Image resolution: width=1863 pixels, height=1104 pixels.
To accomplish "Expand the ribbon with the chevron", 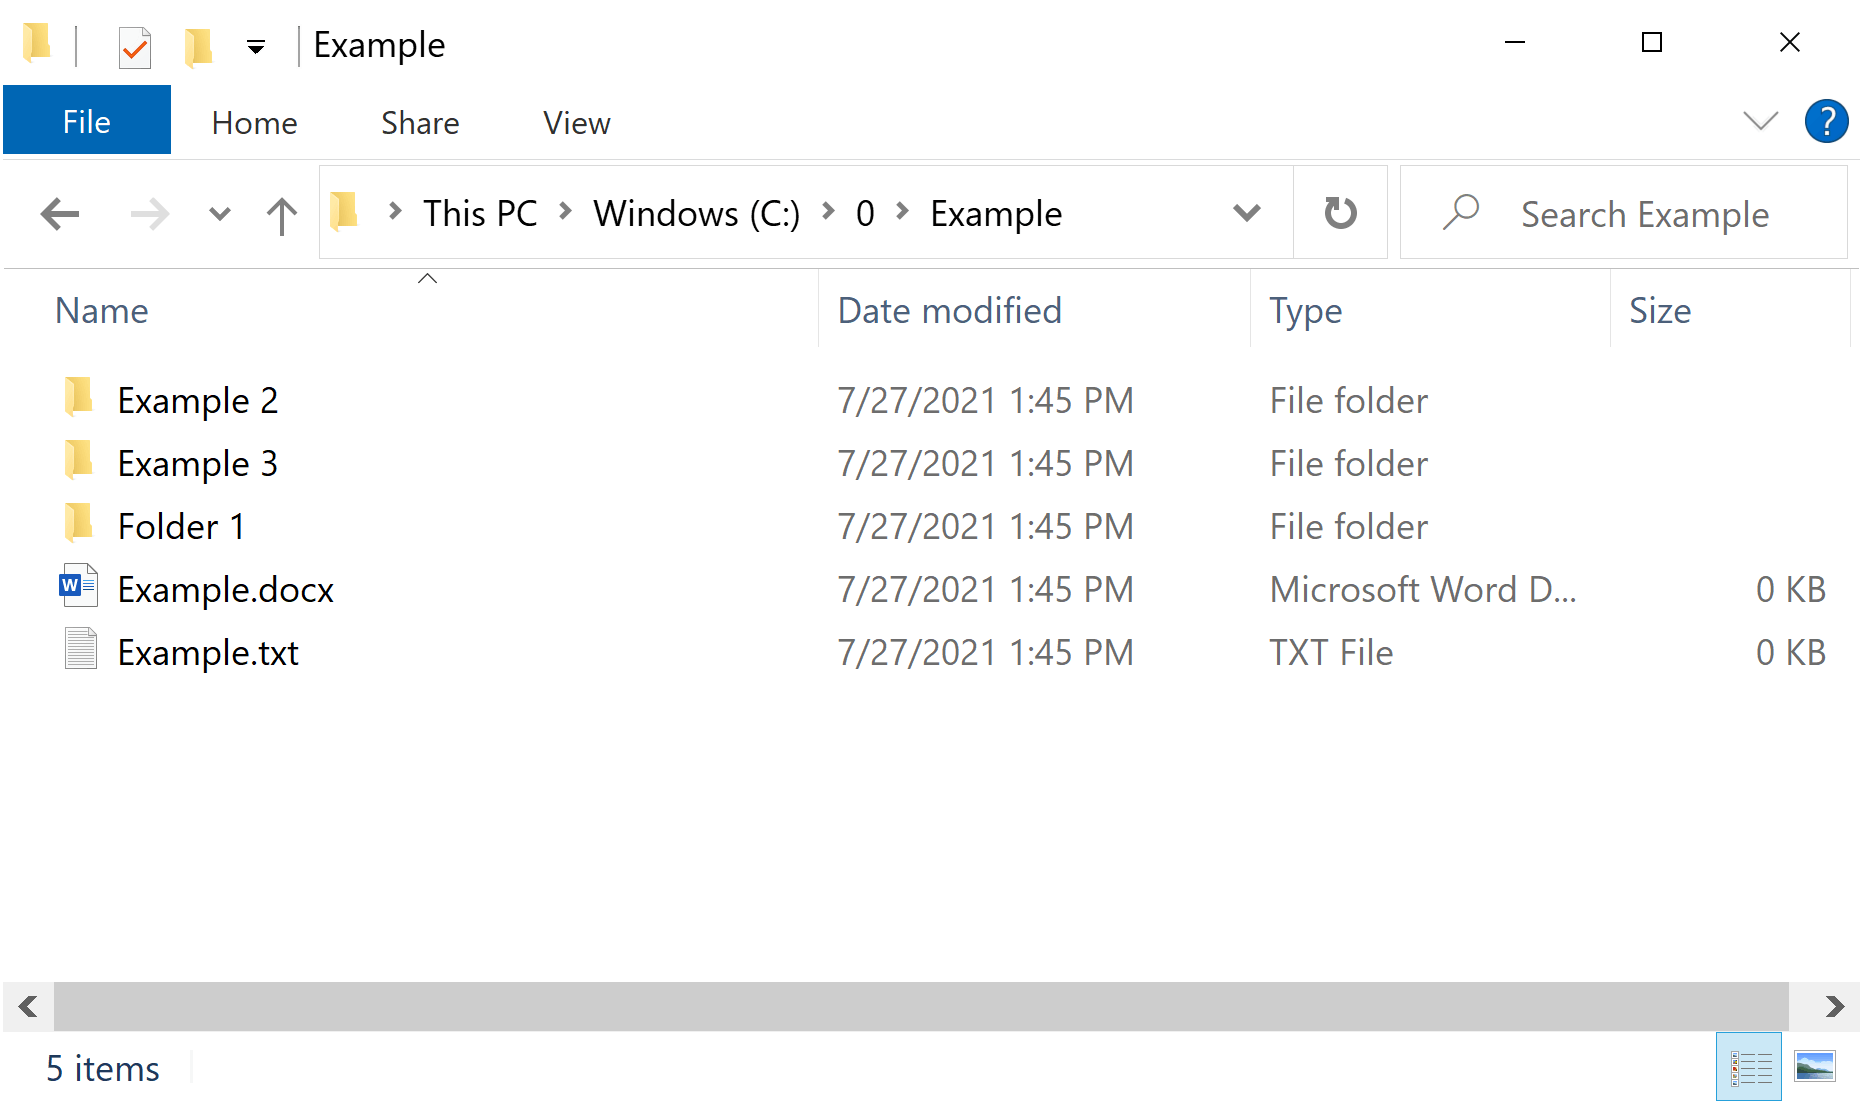I will pos(1759,121).
